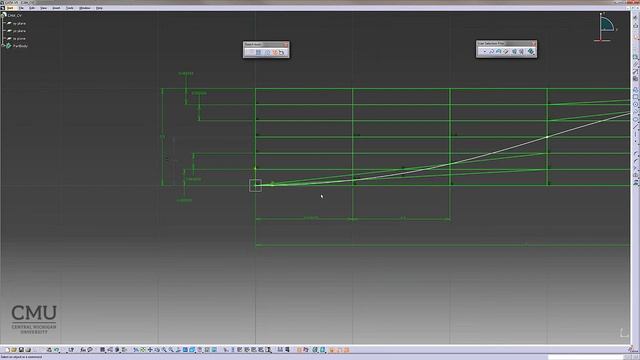This screenshot has width=640, height=360.
Task: Select the Project 3D Elements tool
Action: [x=635, y=183]
